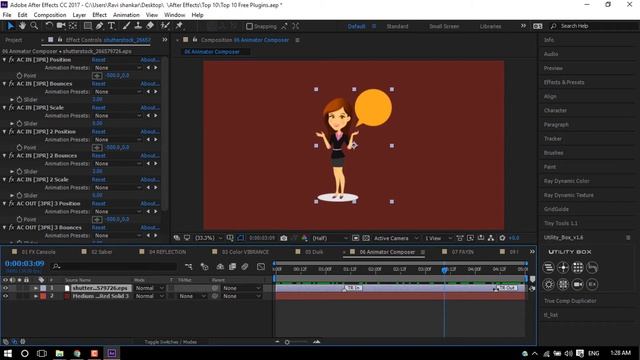Open resolution (Half) dropdown
Screen dimensions: 640x360
(x=329, y=238)
